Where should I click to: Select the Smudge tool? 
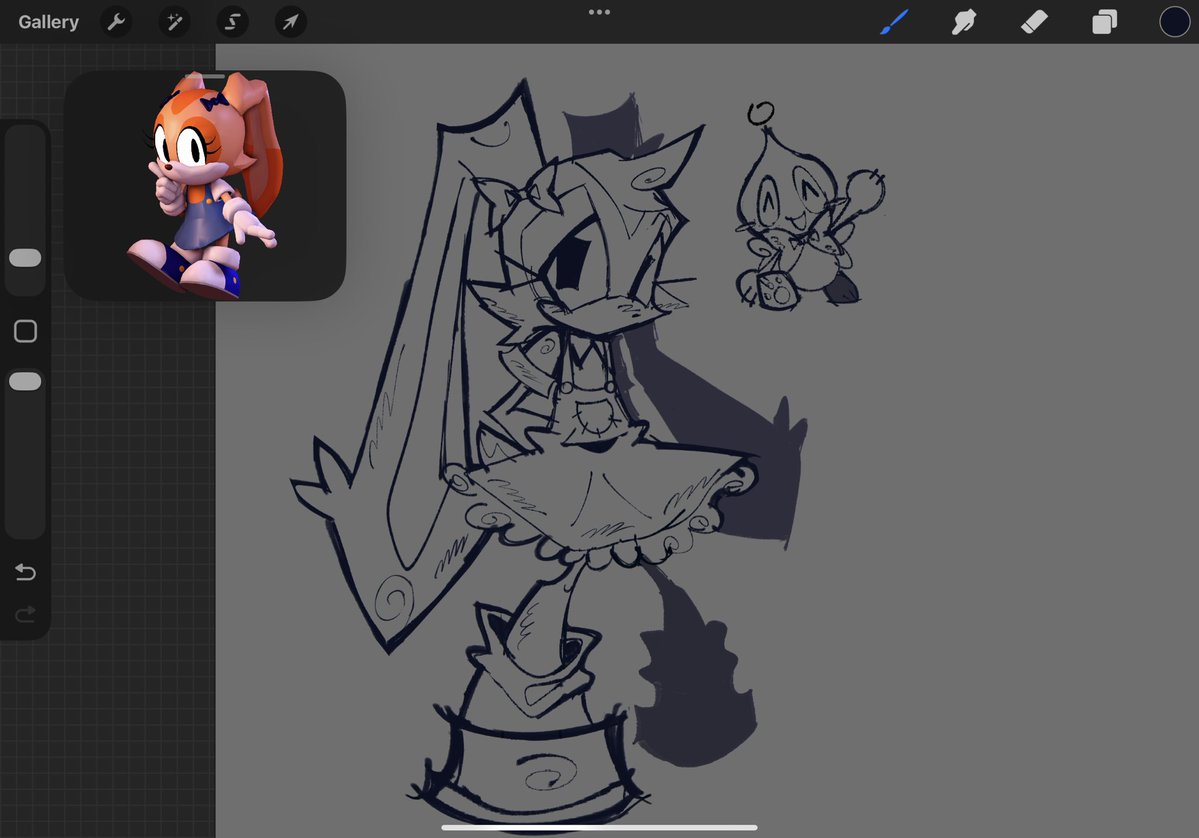(963, 22)
